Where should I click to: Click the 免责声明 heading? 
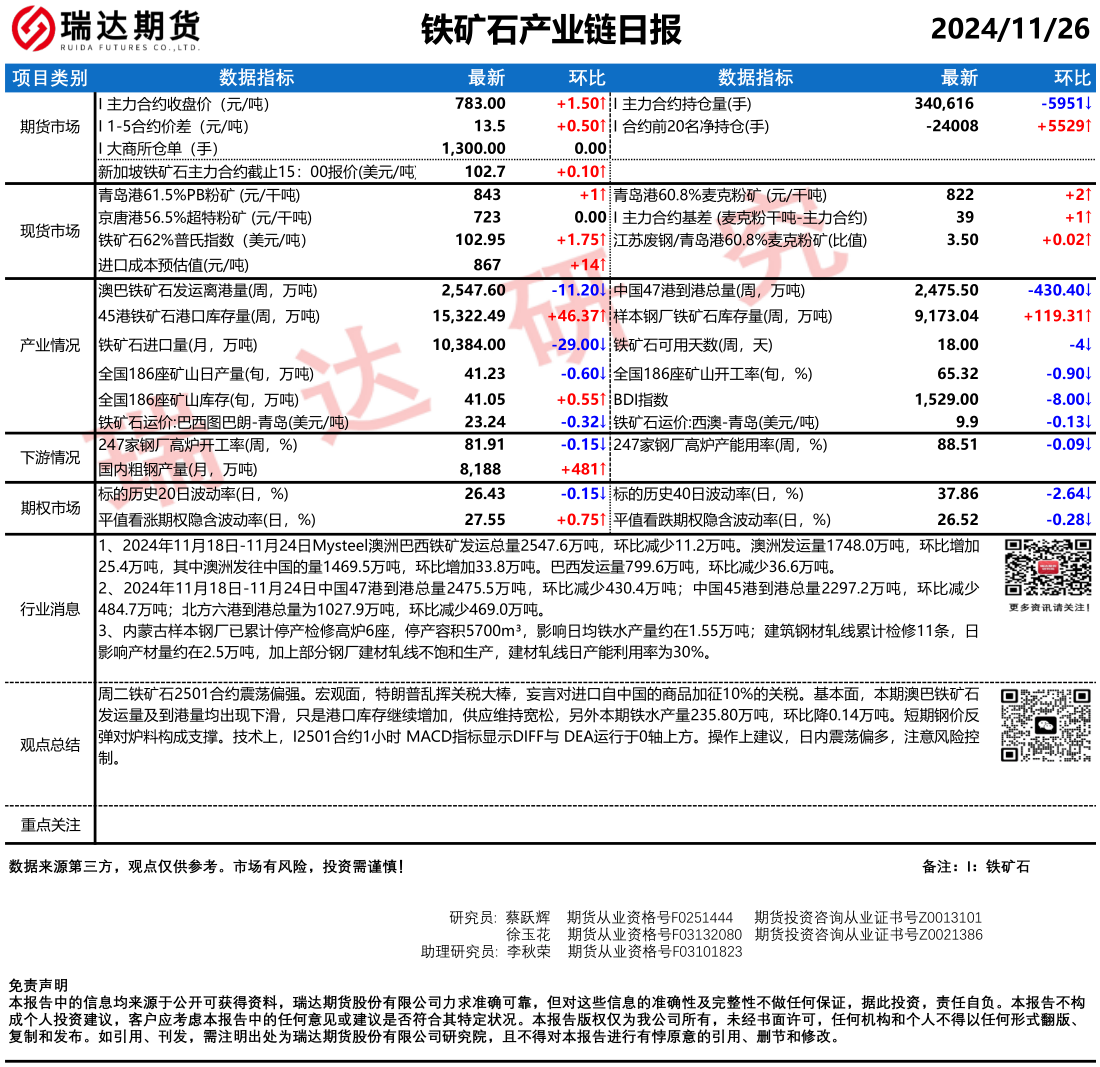(x=39, y=986)
